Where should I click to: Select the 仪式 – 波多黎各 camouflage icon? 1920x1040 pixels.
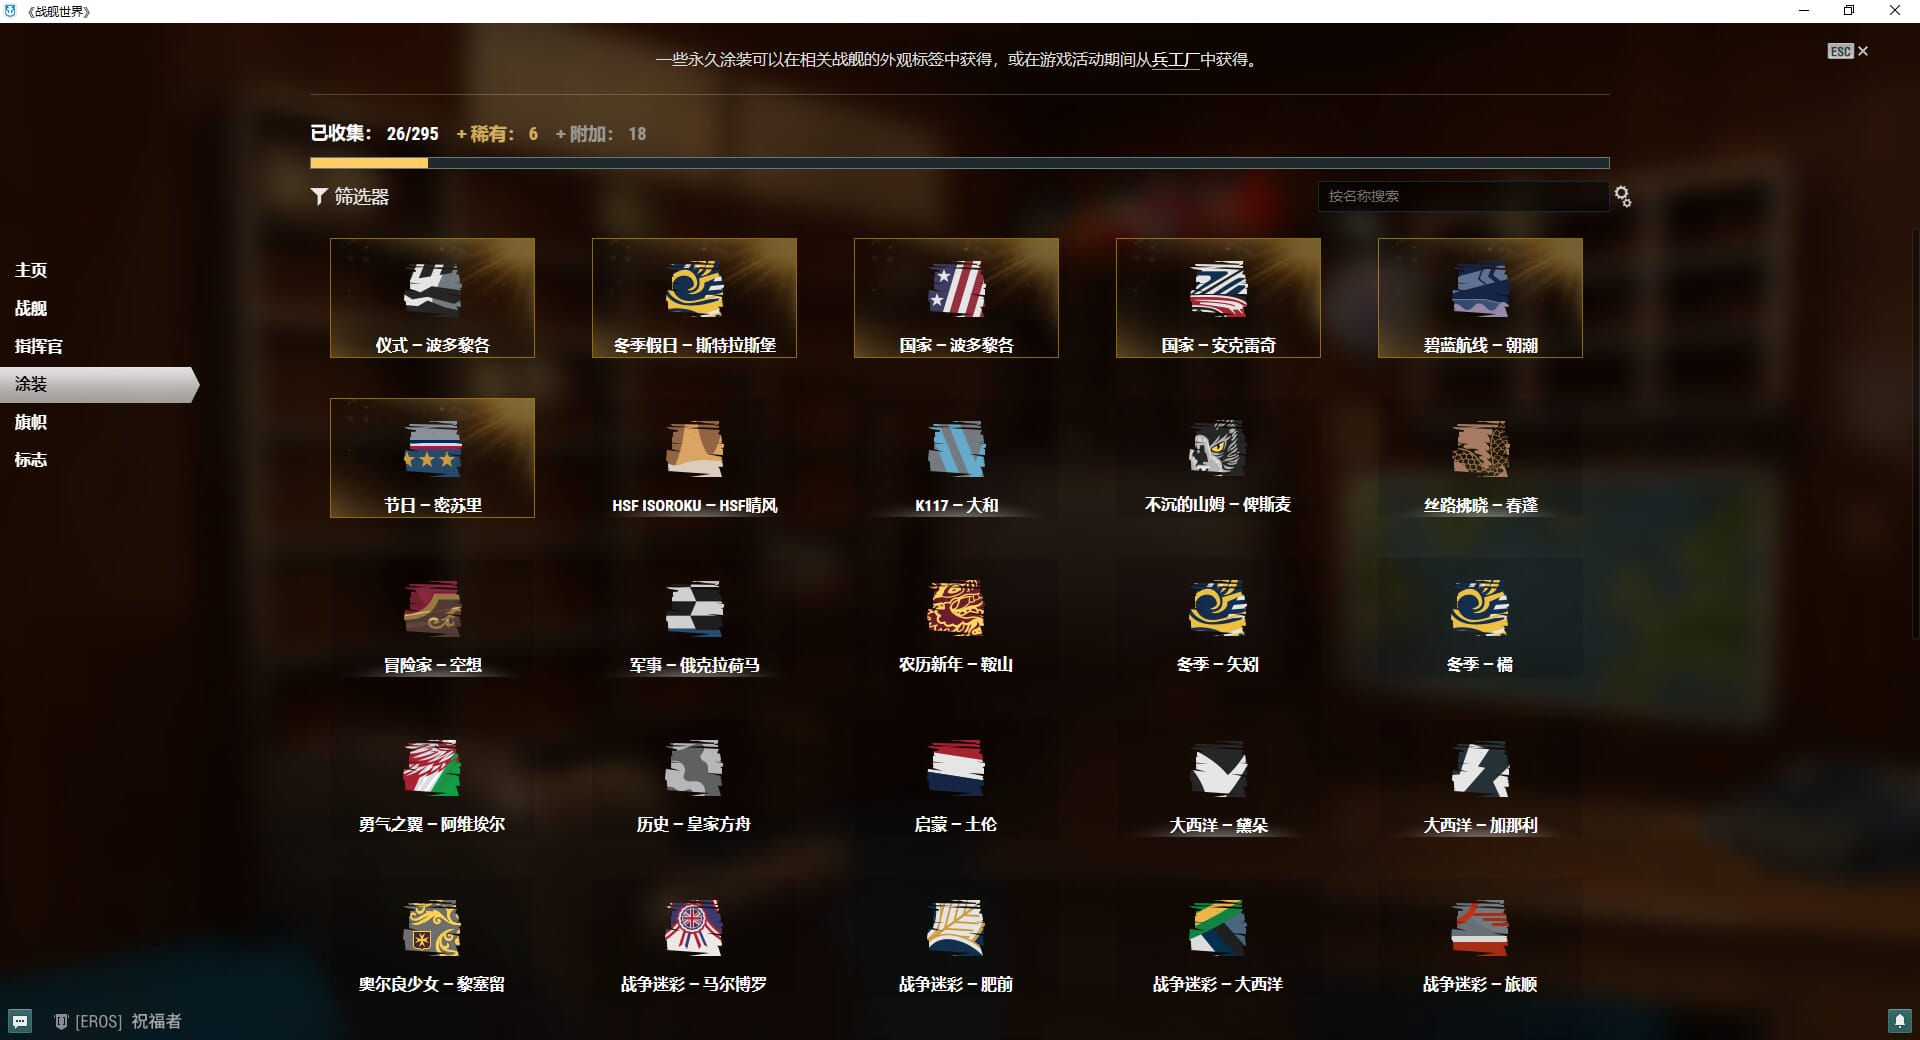click(x=432, y=290)
